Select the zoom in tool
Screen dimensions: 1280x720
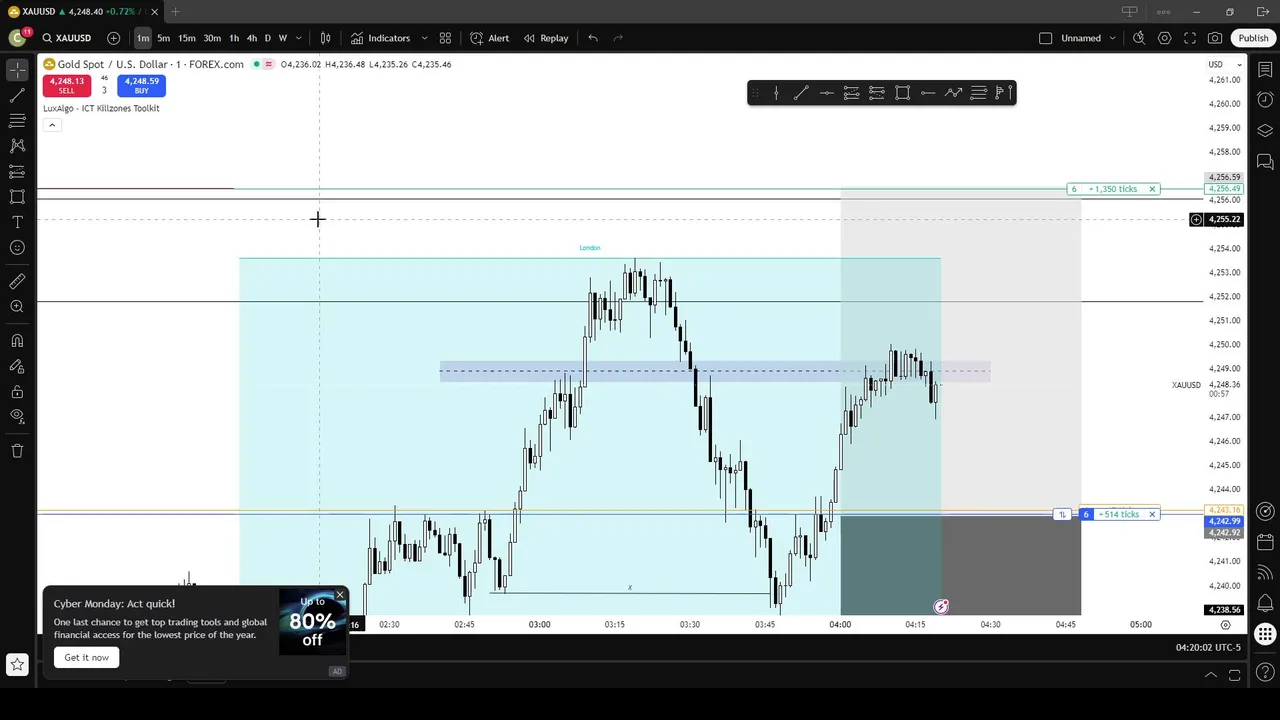click(17, 307)
